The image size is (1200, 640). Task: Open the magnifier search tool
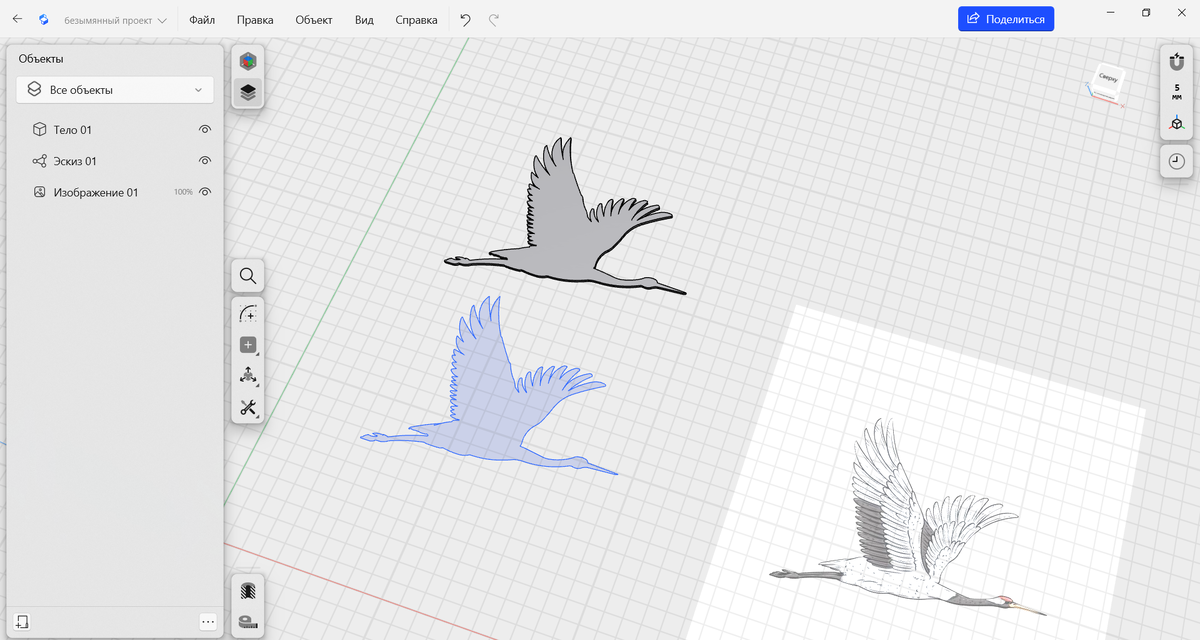248,275
